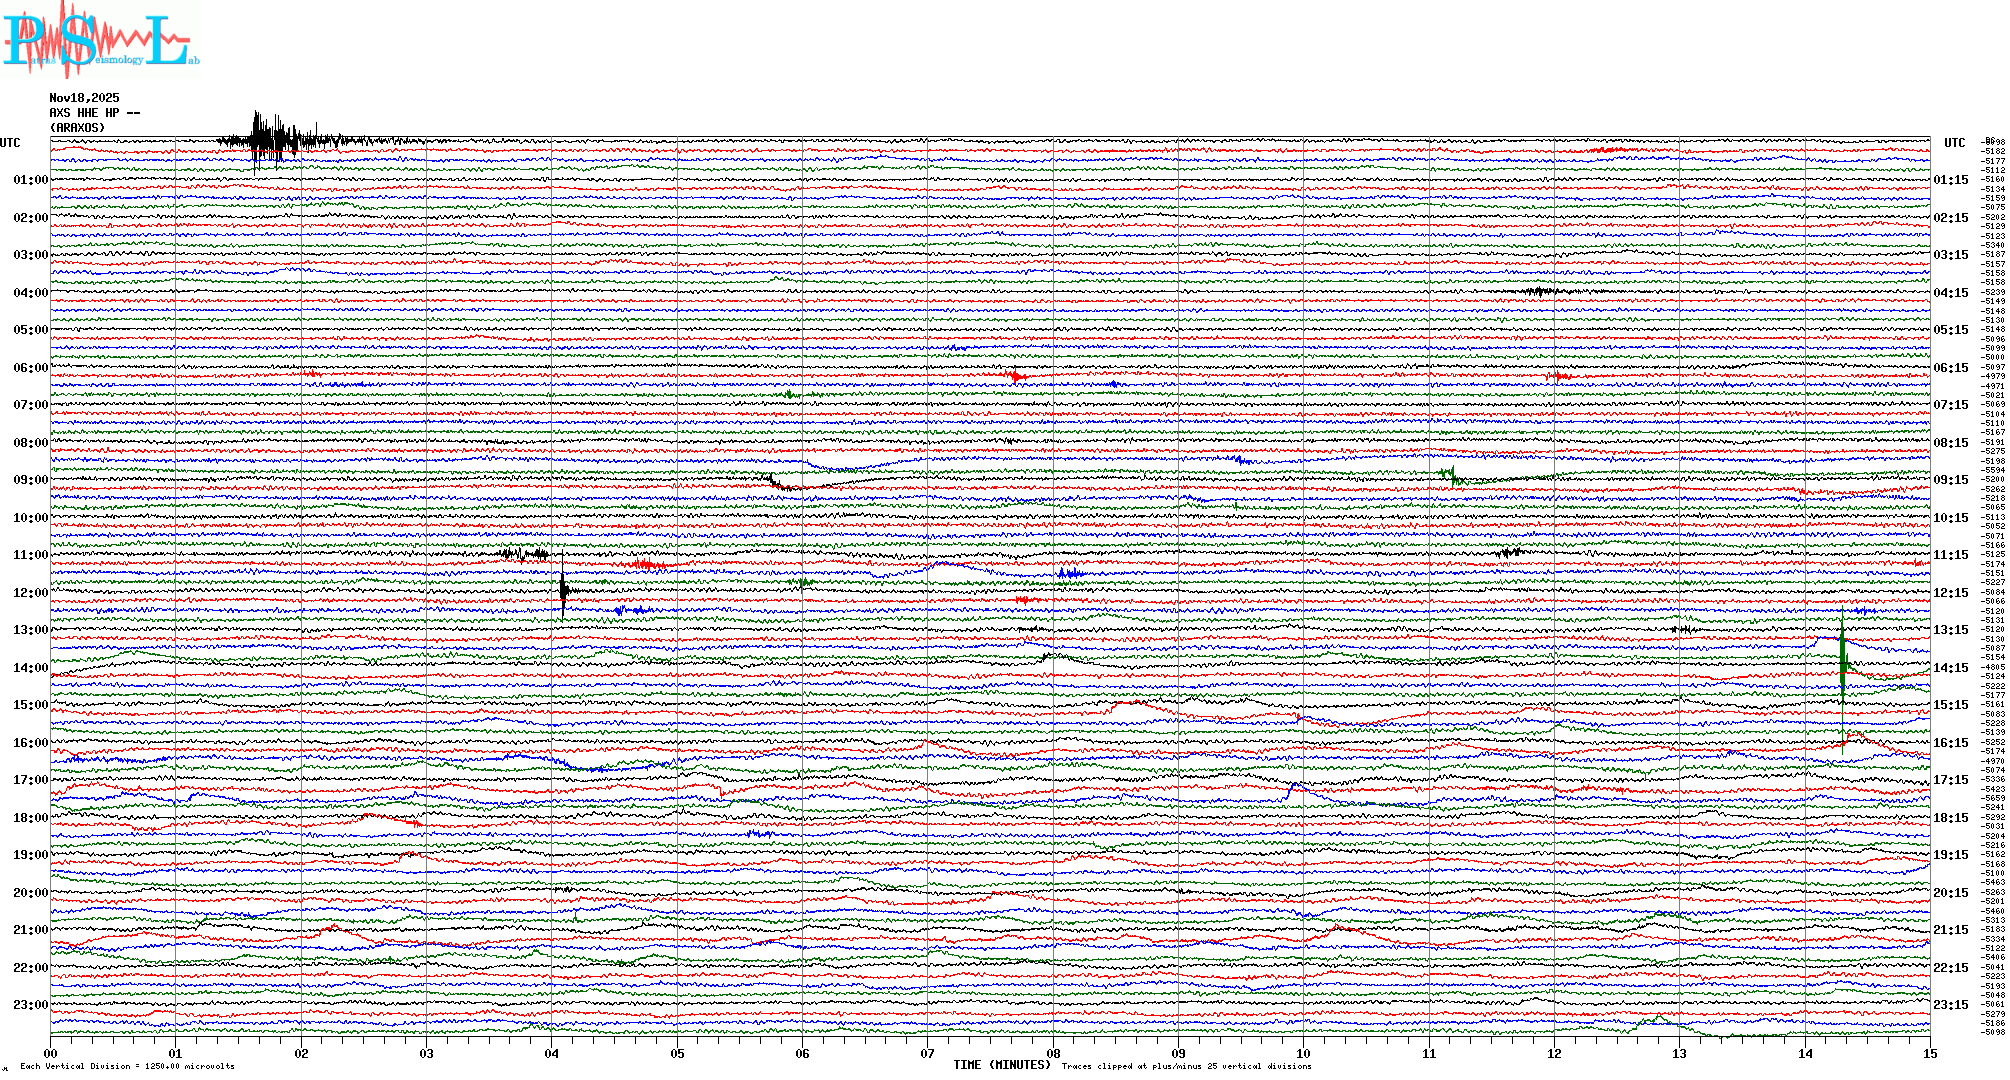Click the 06:15 time label on right
Screen dimensions: 2010x1080
[x=1950, y=368]
